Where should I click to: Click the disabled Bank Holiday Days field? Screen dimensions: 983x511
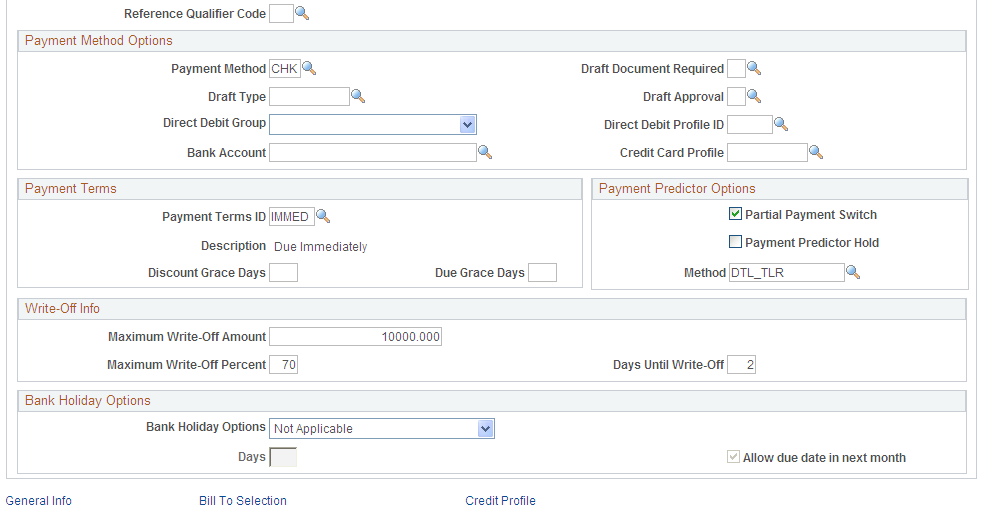[x=283, y=457]
